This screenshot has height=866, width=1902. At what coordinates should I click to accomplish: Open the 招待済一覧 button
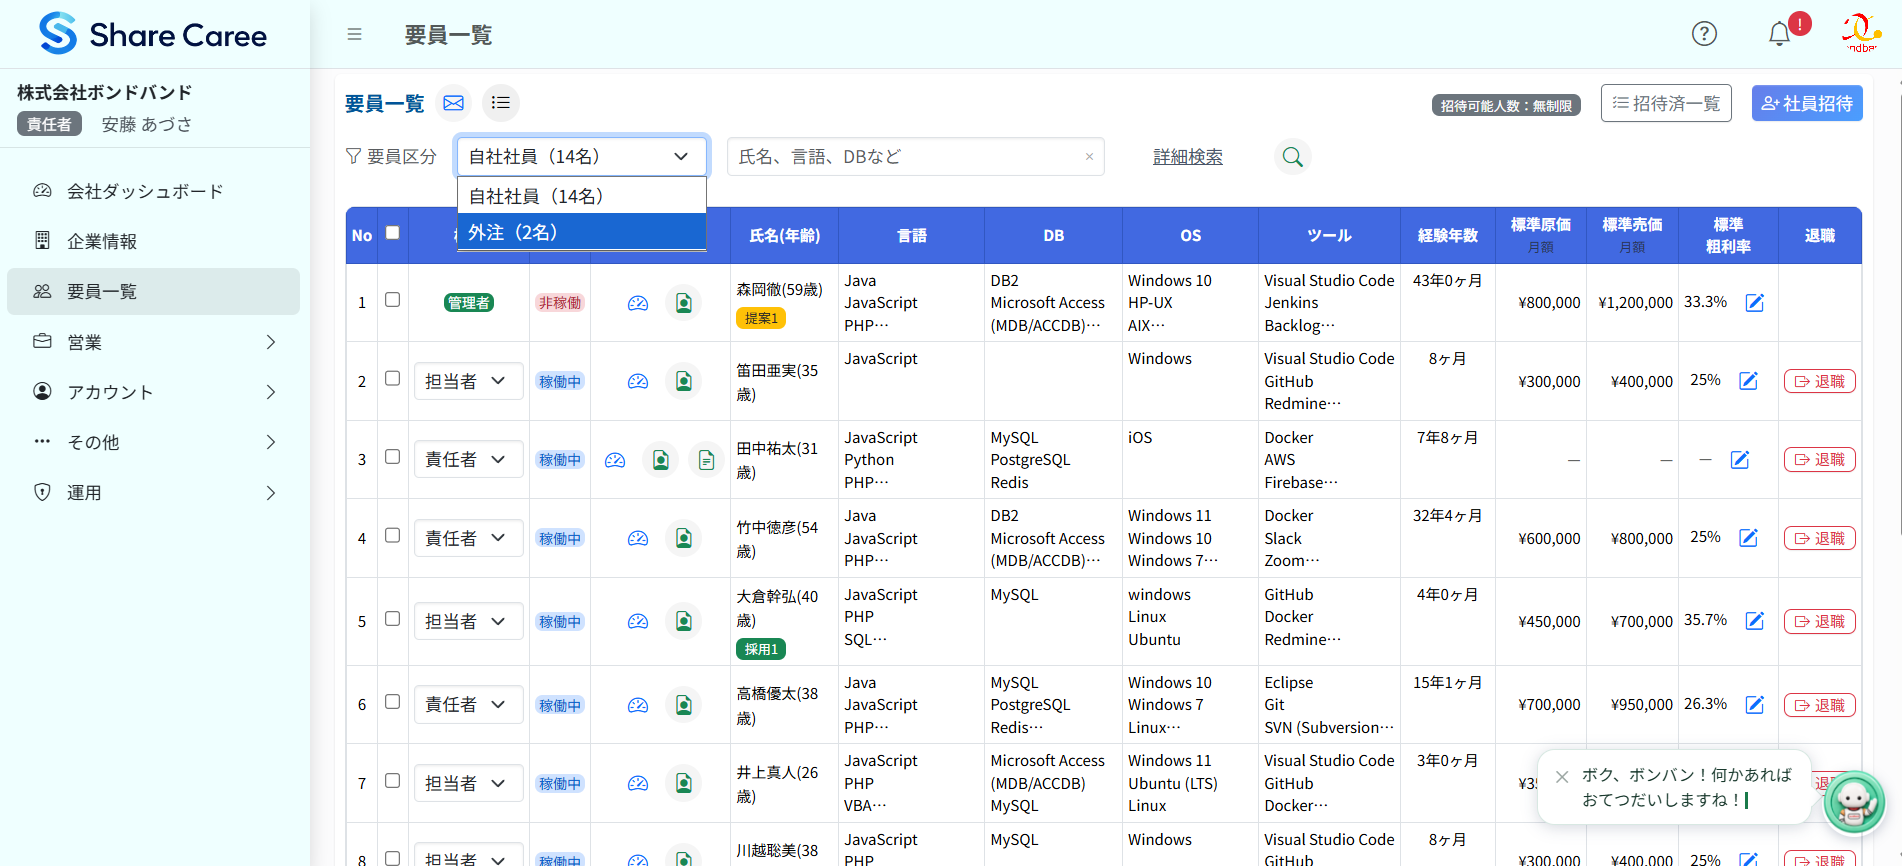(x=1666, y=103)
